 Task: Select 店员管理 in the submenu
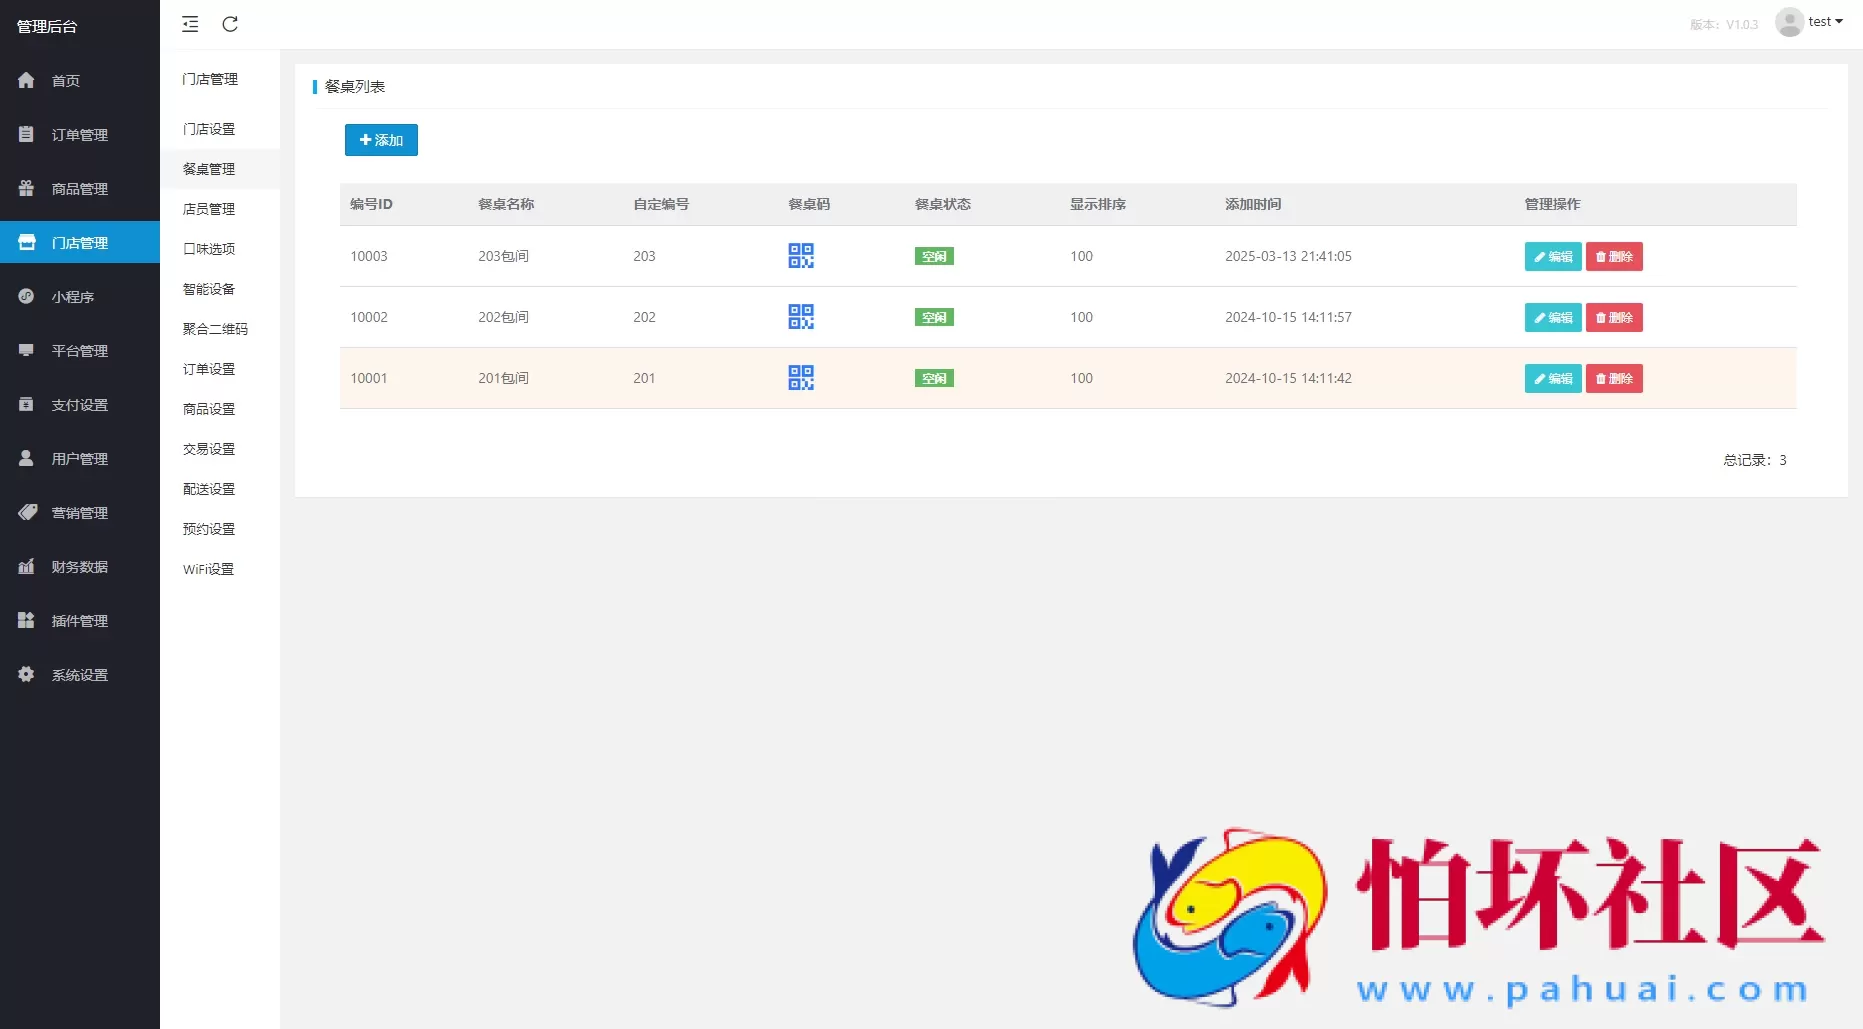click(x=209, y=209)
